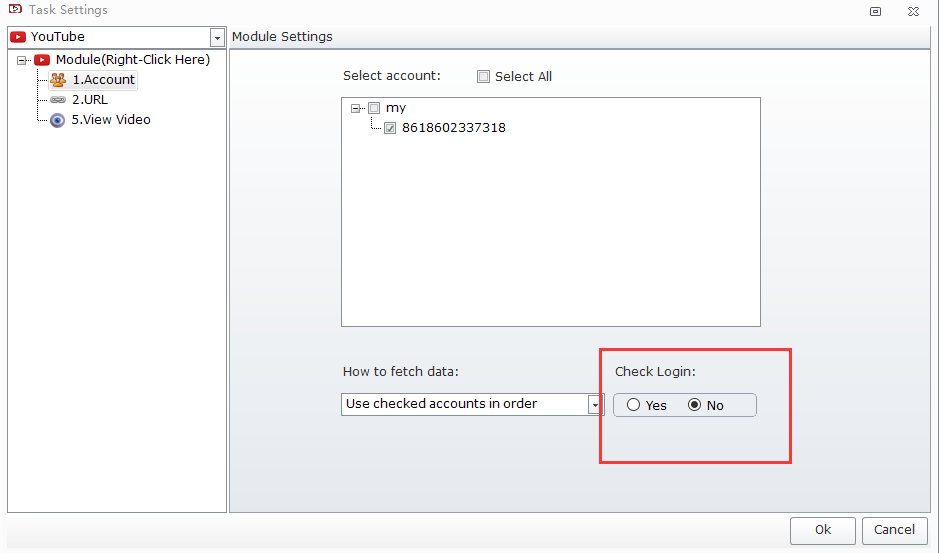Click the Cancel button
Image resolution: width=939 pixels, height=553 pixels.
[894, 530]
